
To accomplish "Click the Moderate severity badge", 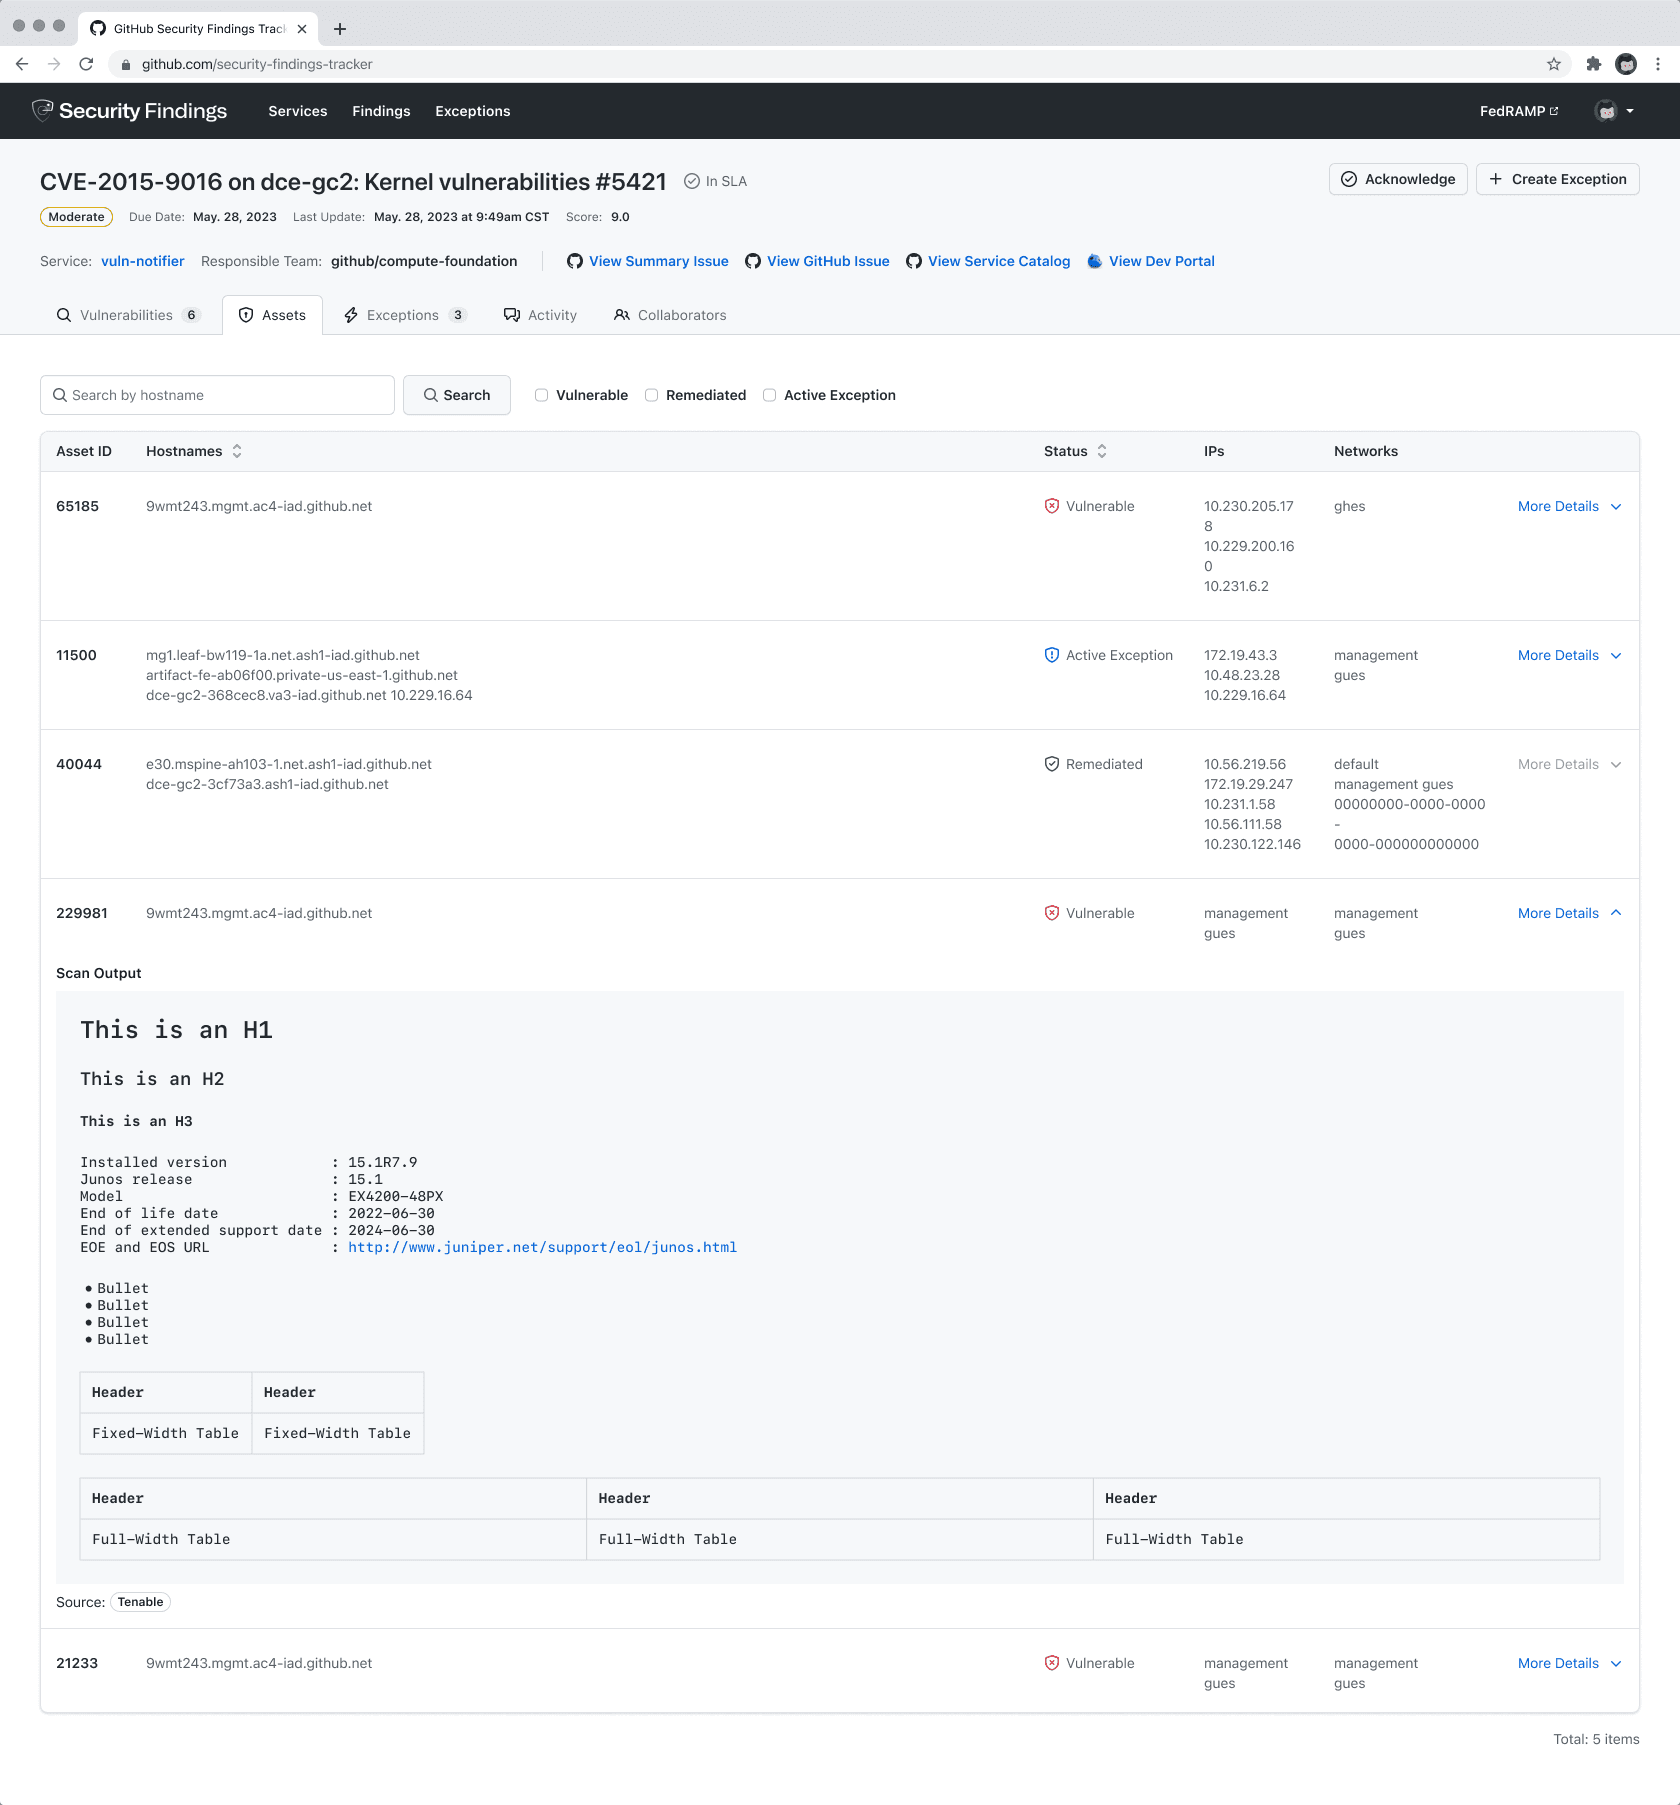I will coord(76,217).
